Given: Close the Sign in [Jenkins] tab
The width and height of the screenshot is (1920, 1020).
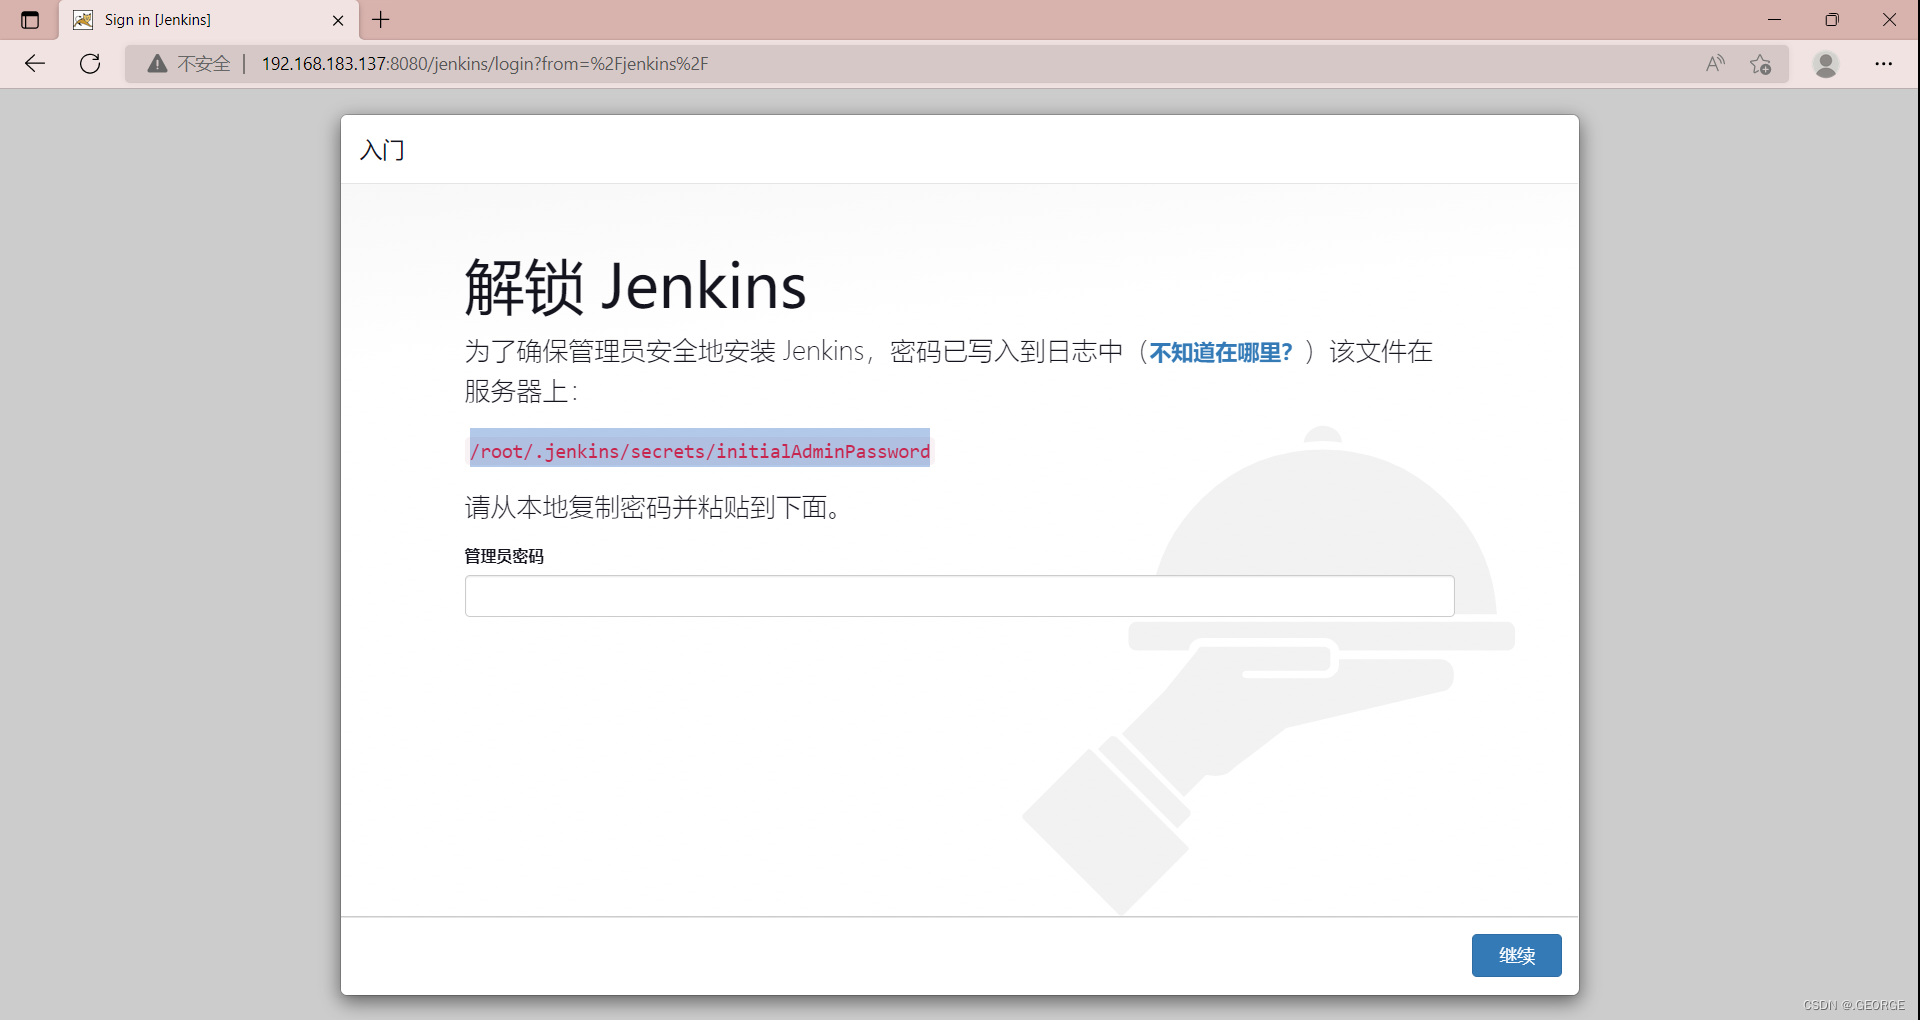Looking at the screenshot, I should click(x=338, y=20).
